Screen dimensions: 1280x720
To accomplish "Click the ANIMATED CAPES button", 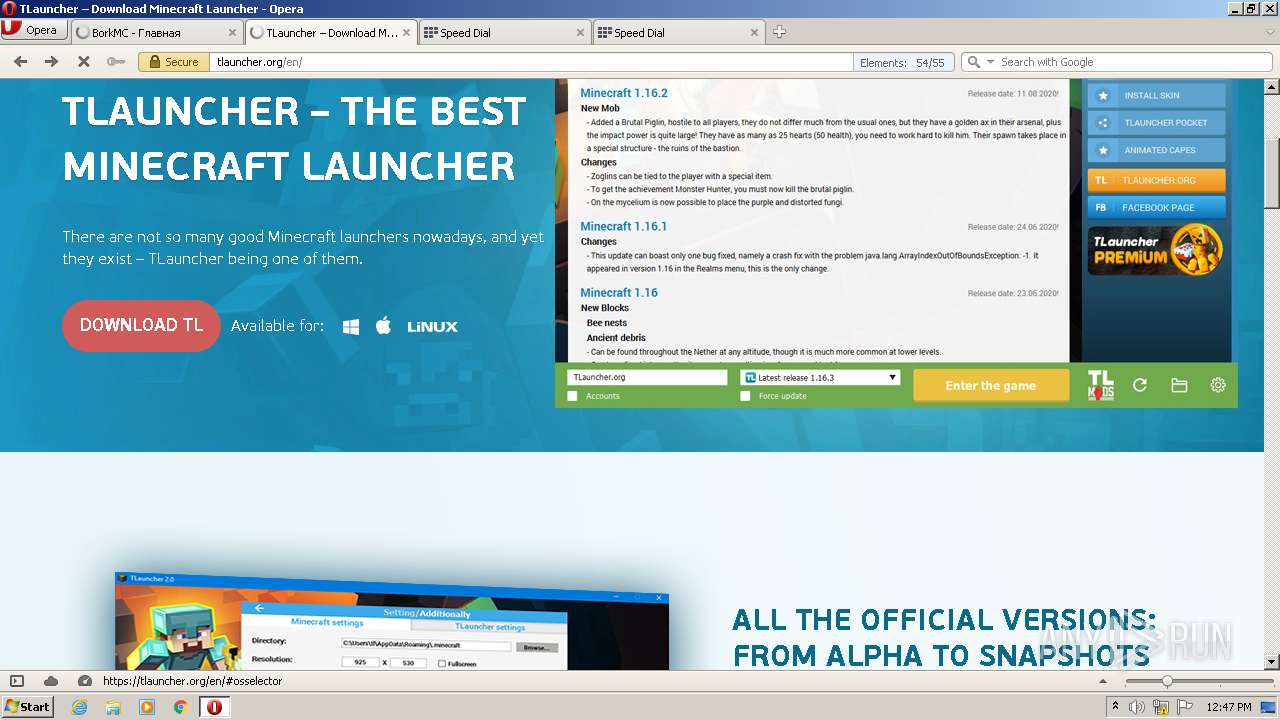I will click(x=1156, y=150).
